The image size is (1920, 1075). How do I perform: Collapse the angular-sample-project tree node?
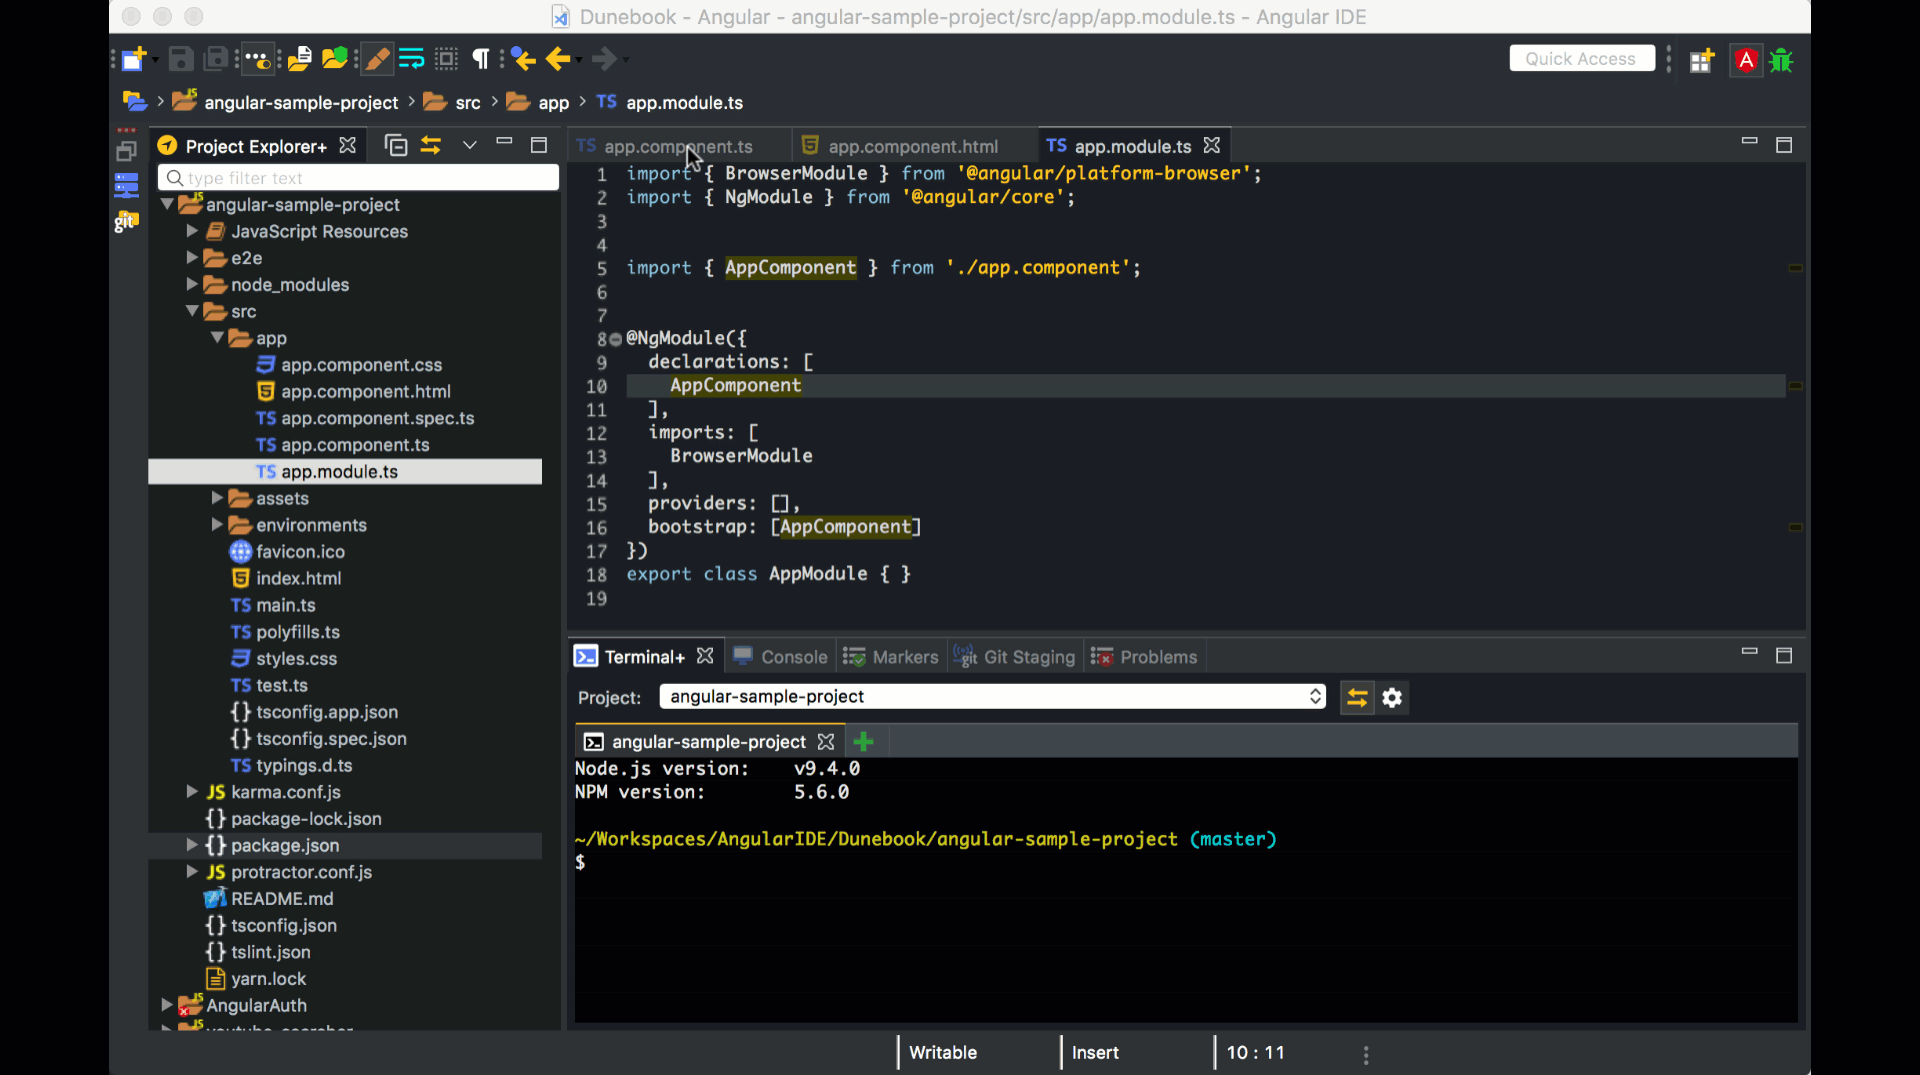pyautogui.click(x=167, y=204)
